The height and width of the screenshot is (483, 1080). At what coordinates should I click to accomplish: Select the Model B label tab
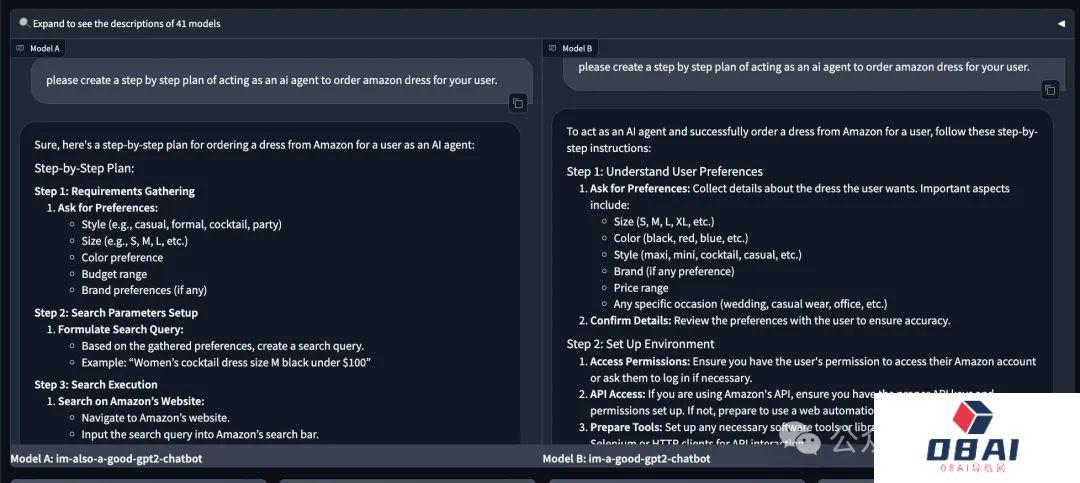571,48
